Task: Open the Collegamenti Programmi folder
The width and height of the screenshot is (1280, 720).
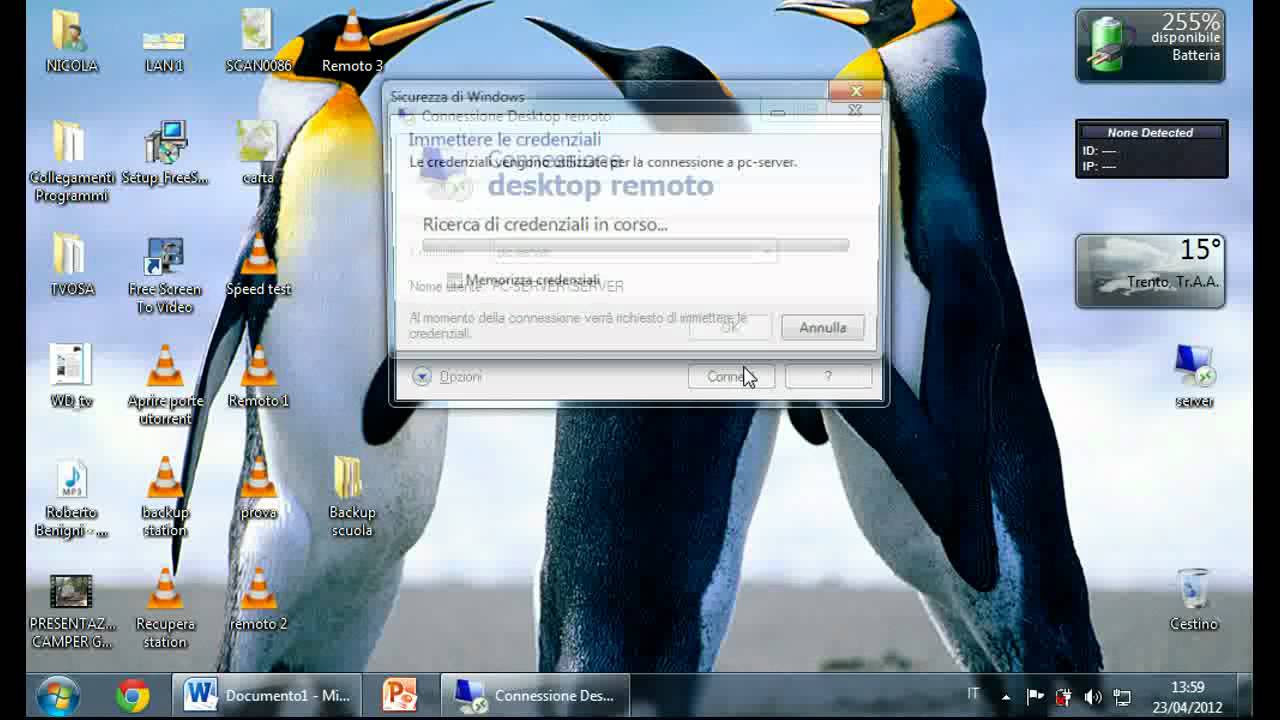Action: pyautogui.click(x=71, y=162)
